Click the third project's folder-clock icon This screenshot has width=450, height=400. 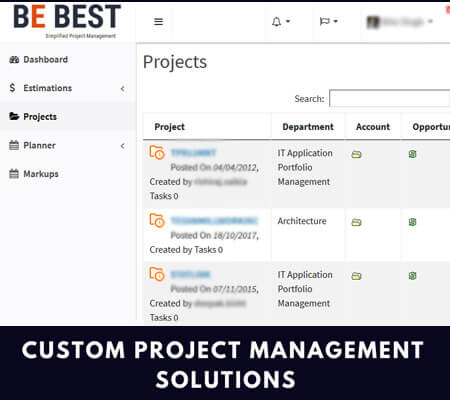[x=157, y=274]
